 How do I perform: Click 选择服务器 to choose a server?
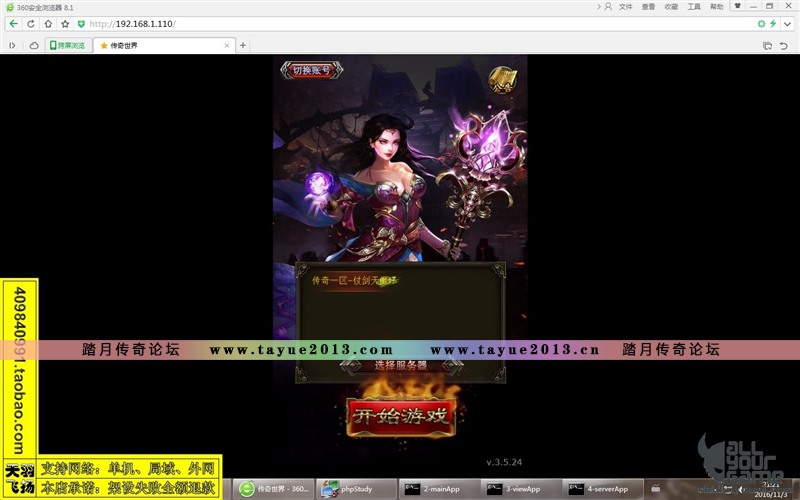click(x=400, y=366)
